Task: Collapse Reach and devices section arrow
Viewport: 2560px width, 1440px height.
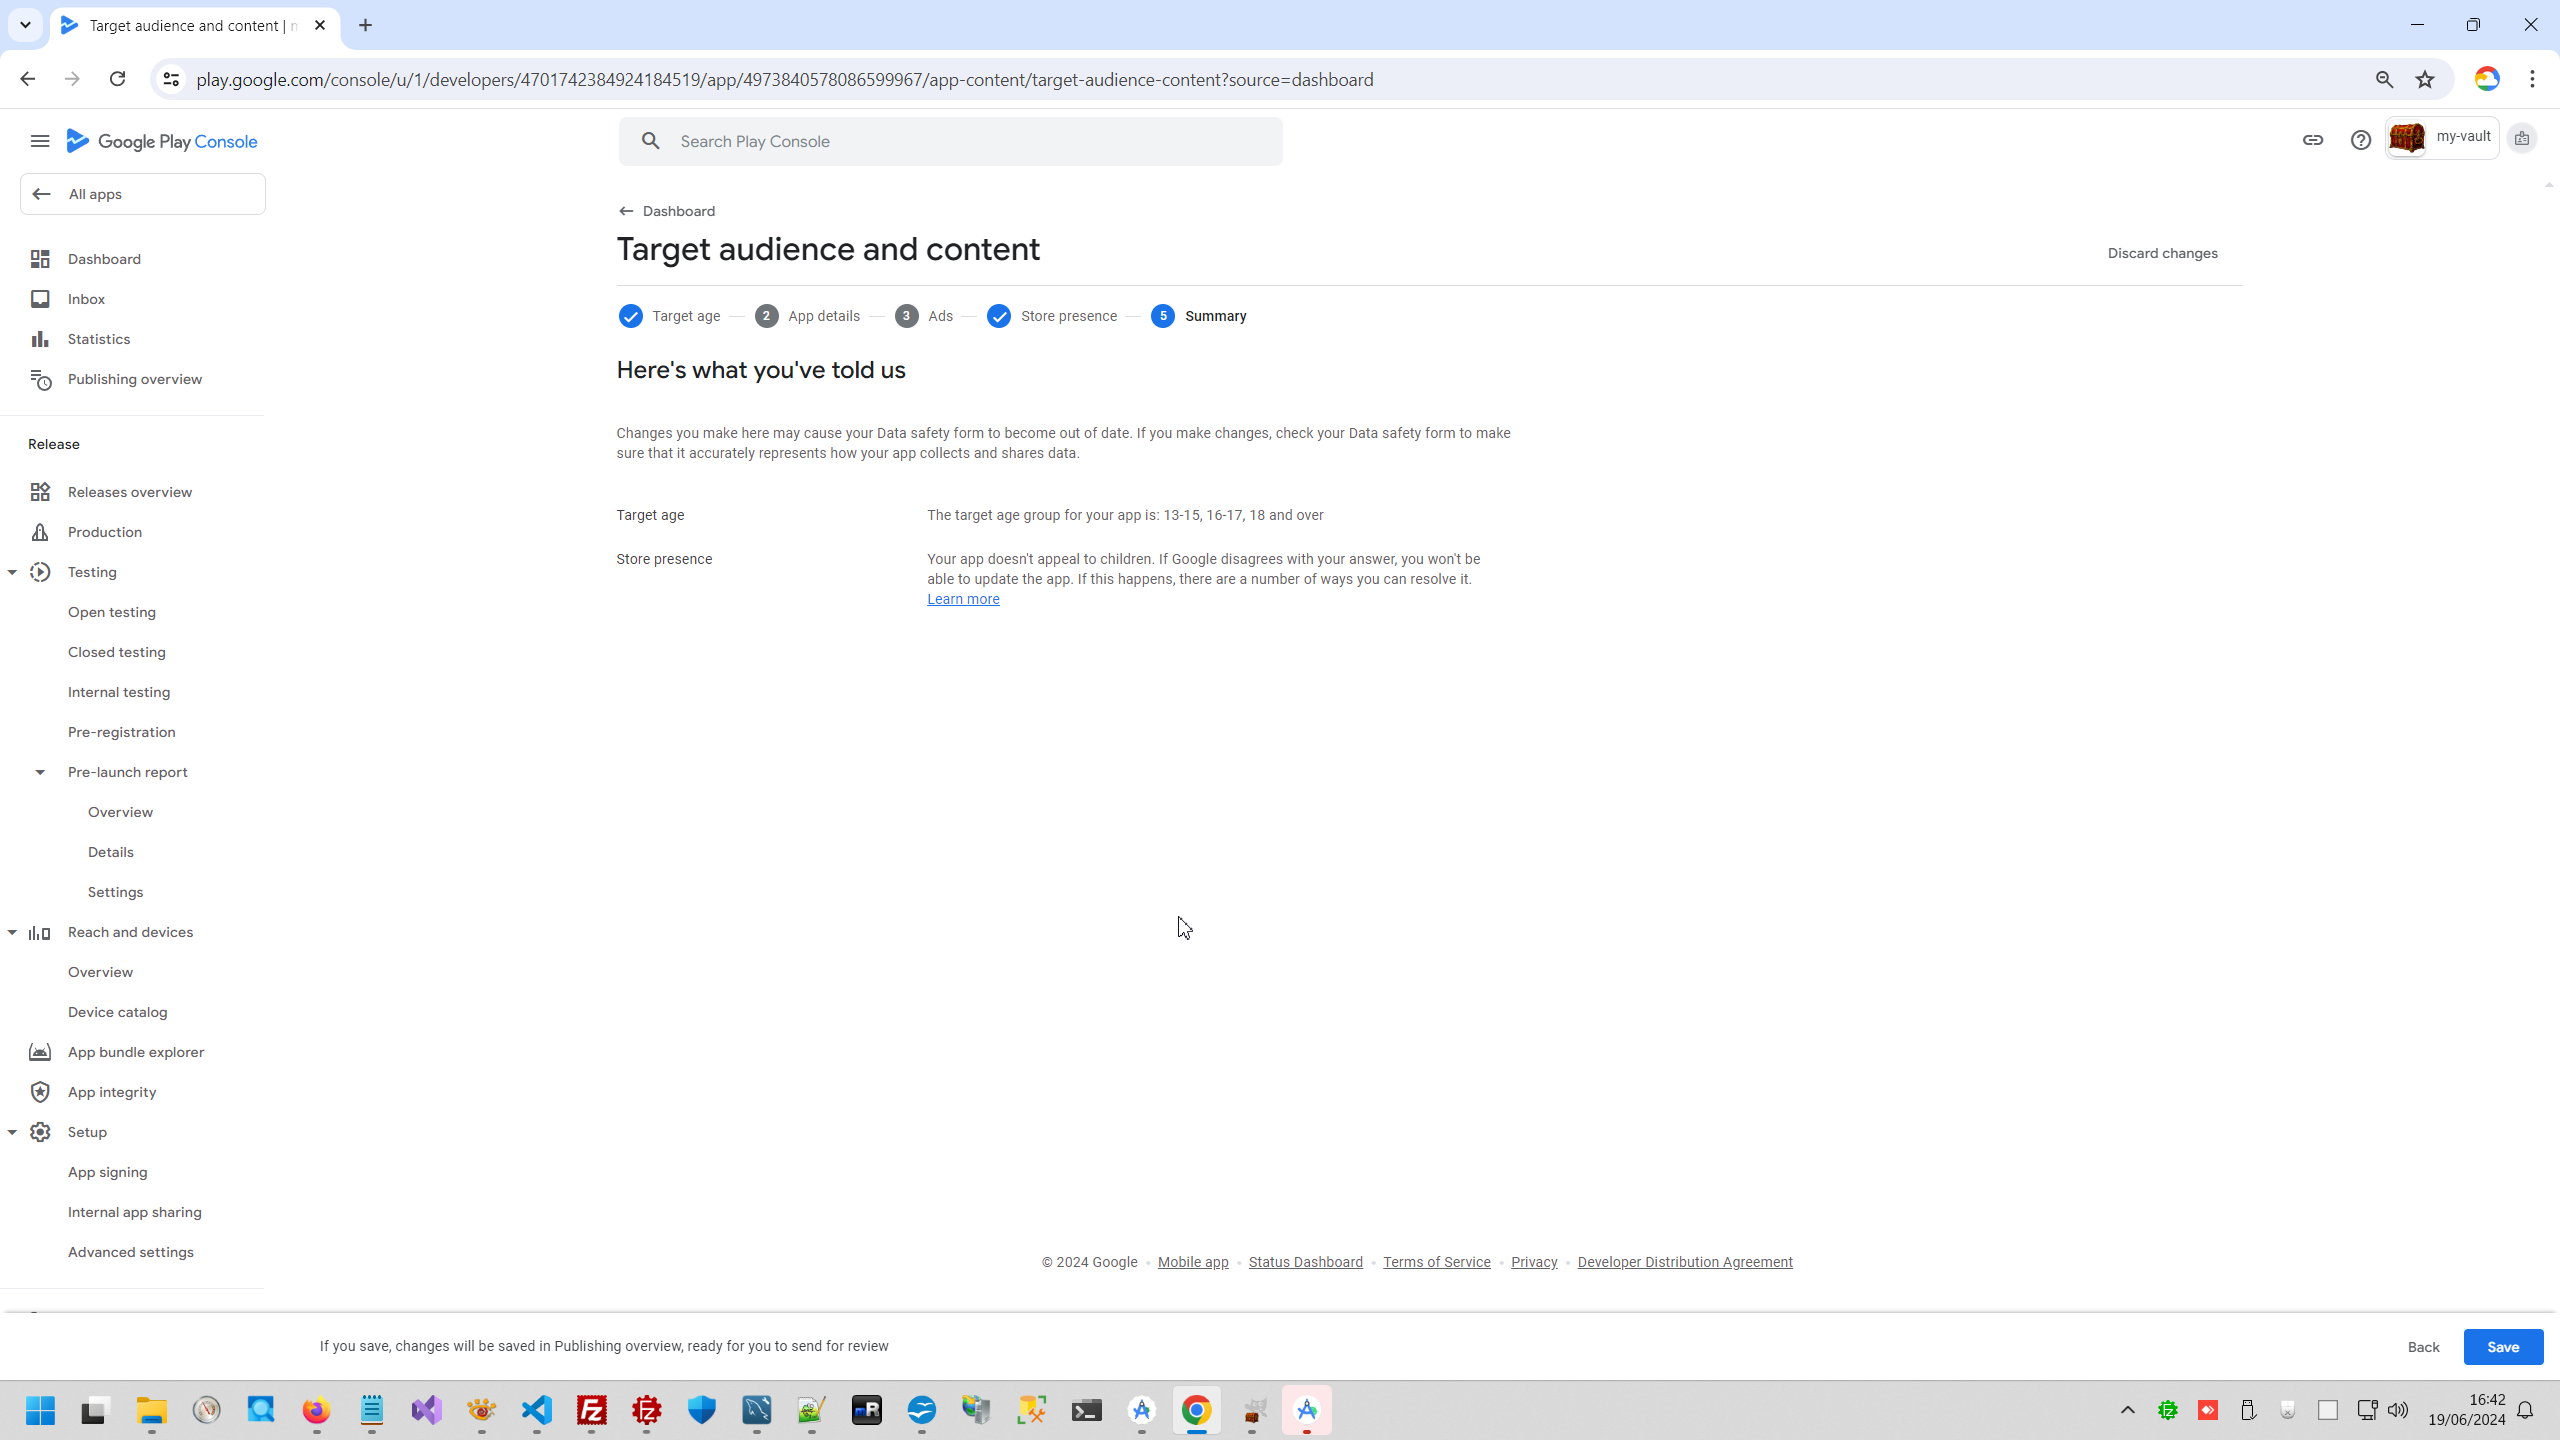Action: pyautogui.click(x=12, y=932)
